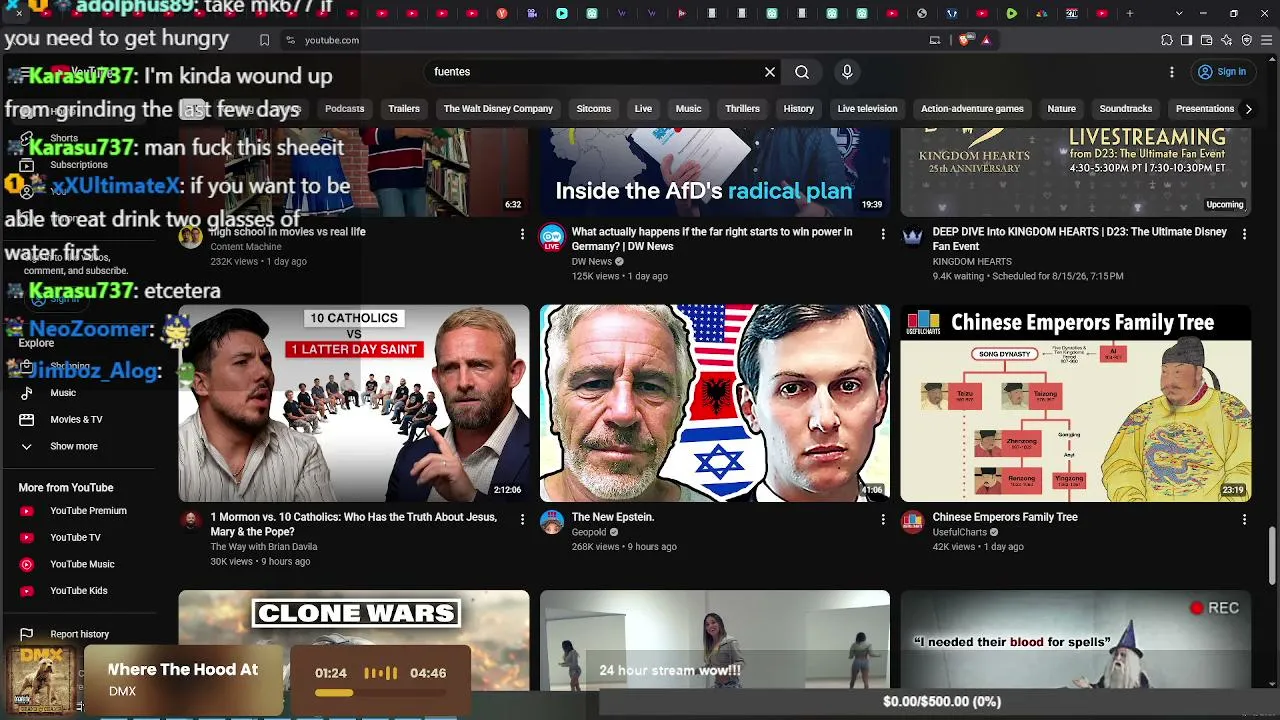The width and height of the screenshot is (1280, 720).
Task: Open the browser extensions puzzle icon
Action: point(1167,40)
